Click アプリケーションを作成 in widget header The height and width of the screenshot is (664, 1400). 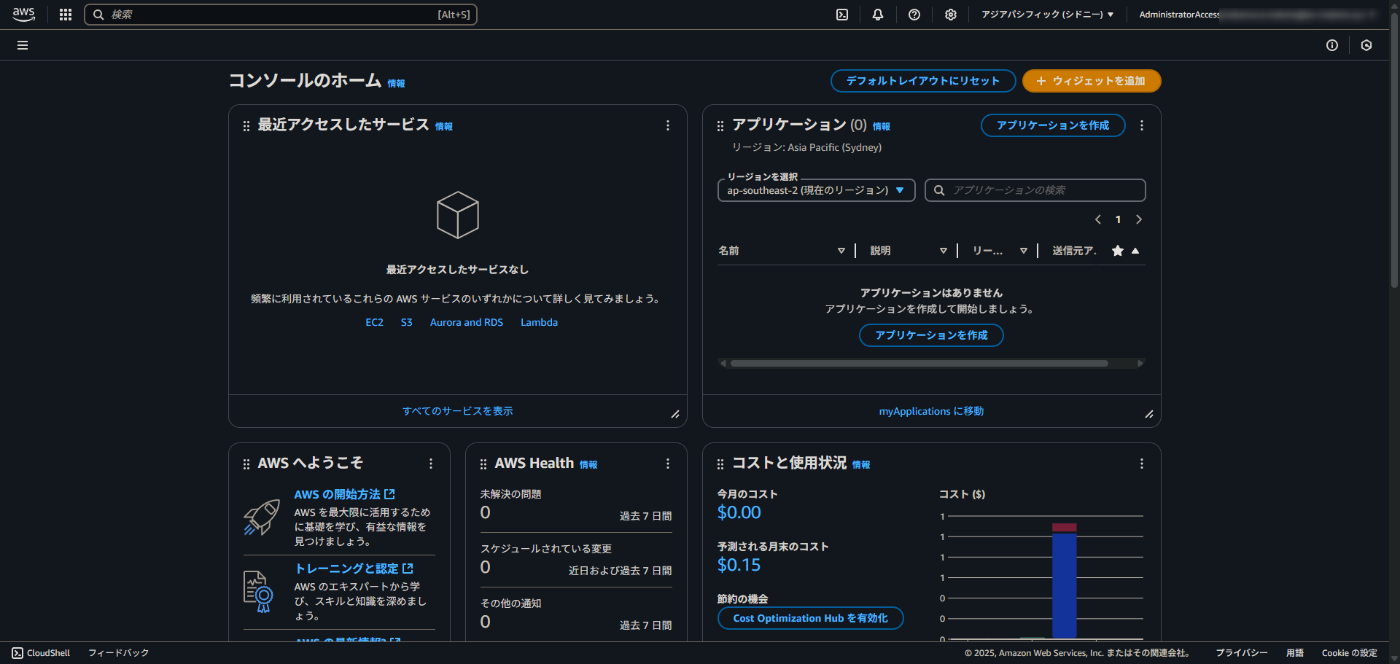pyautogui.click(x=1053, y=125)
